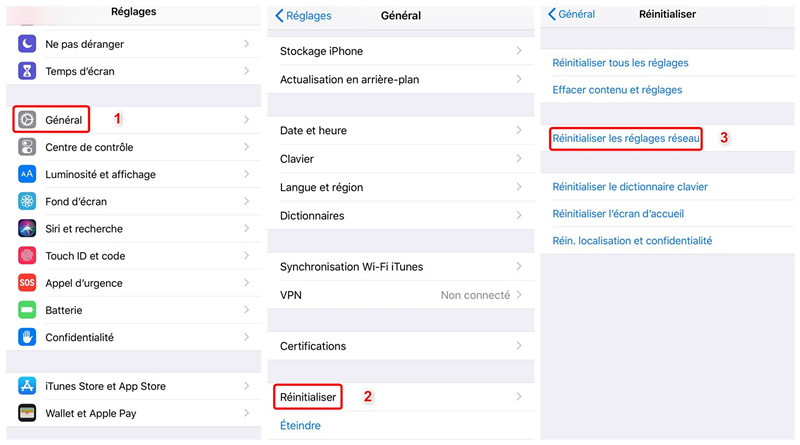Open the Réinitialiser menu item
This screenshot has height=445, width=800.
click(308, 397)
